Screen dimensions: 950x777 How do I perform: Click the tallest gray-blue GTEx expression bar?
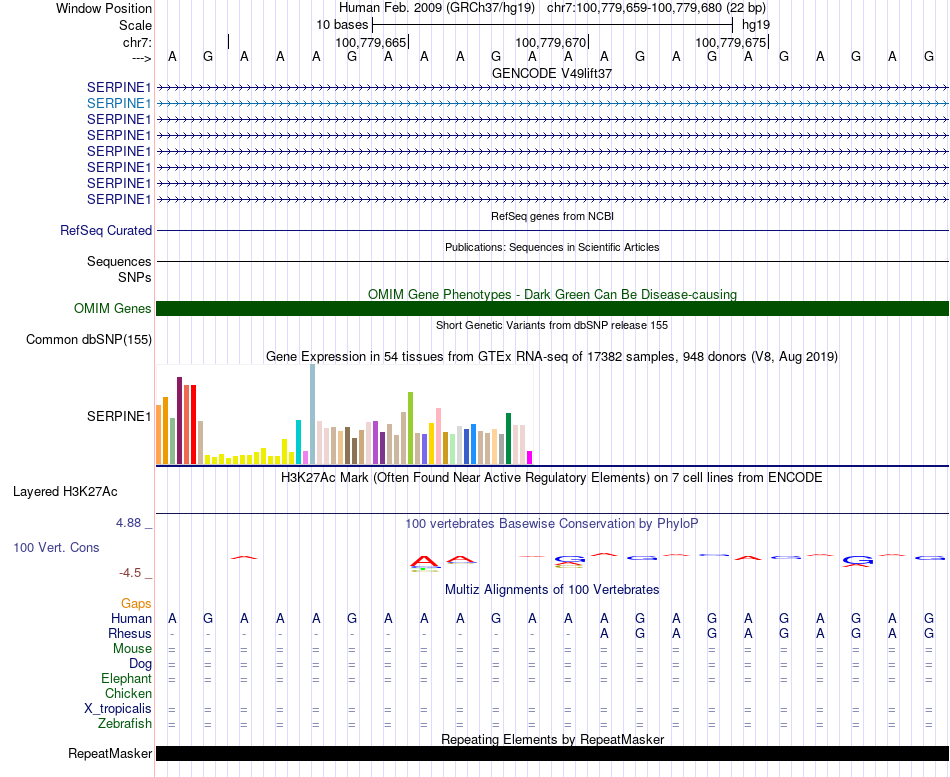313,415
